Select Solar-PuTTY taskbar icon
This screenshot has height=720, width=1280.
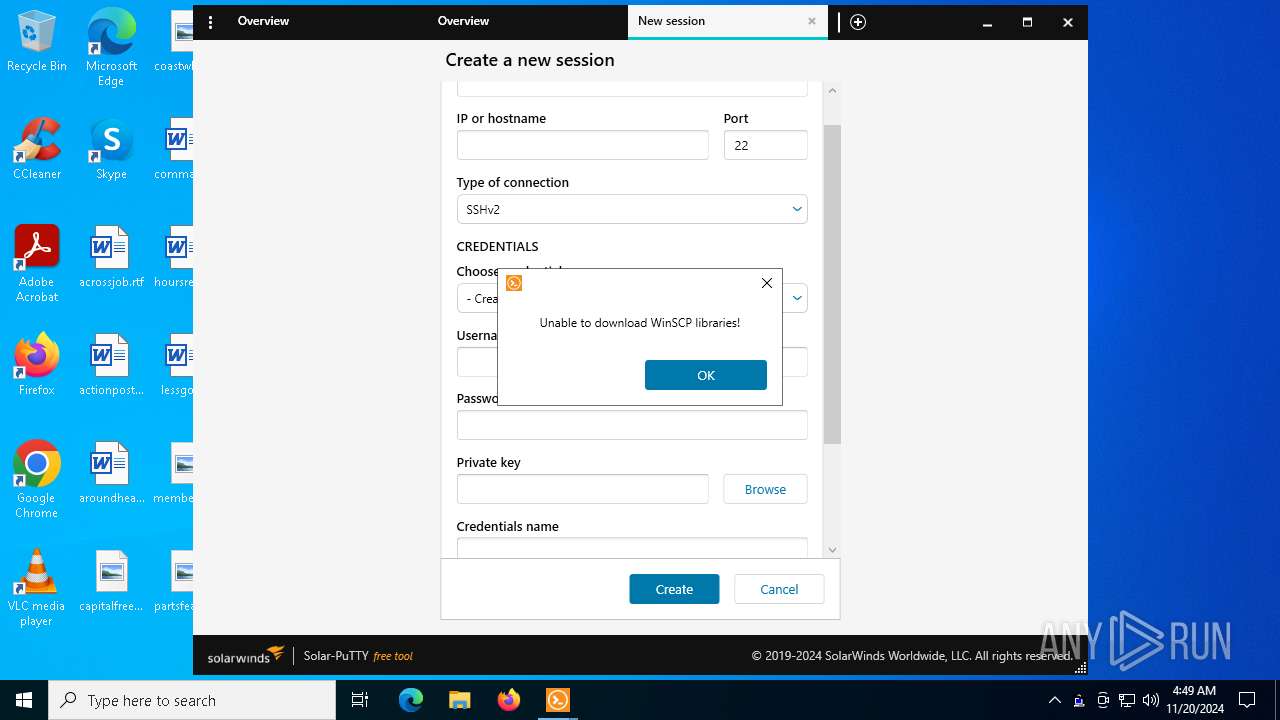558,700
